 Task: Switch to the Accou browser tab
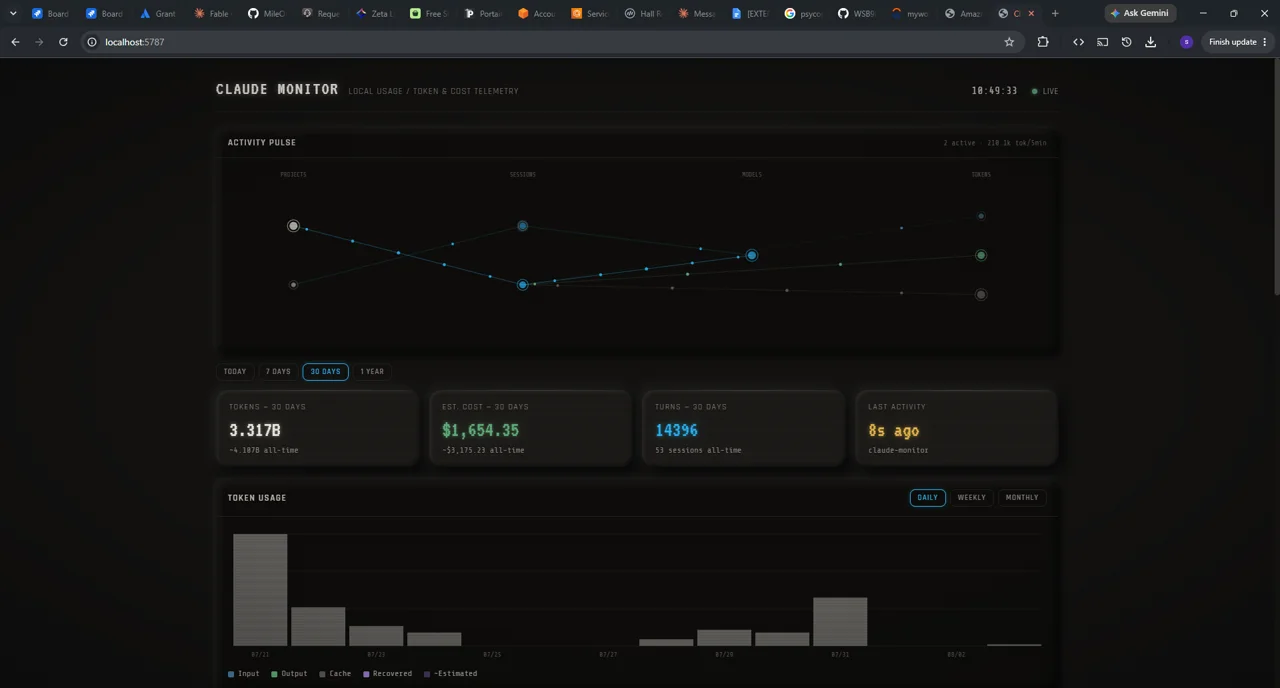535,14
